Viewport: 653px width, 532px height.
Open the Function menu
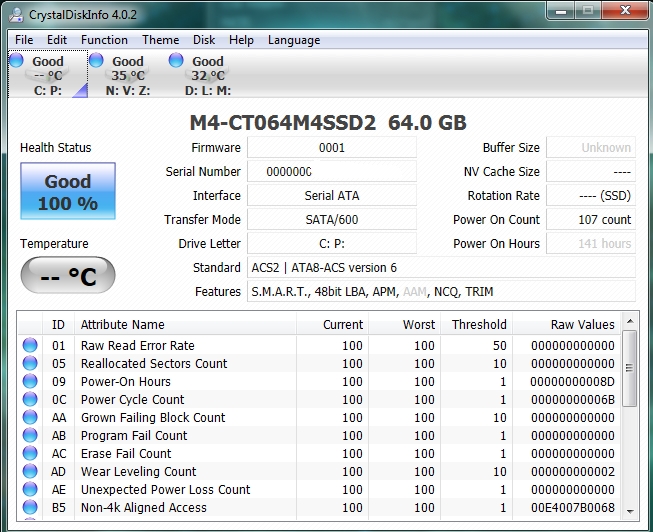104,40
